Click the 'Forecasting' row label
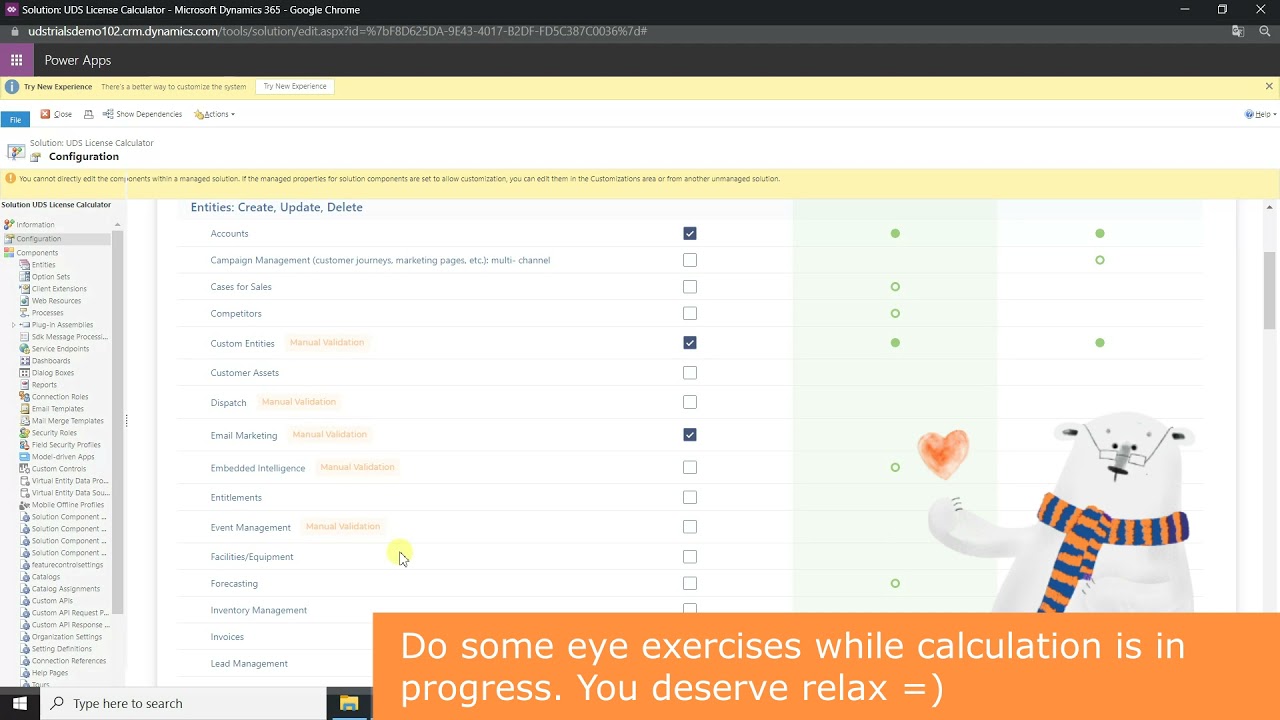Screen dimensions: 1280x720 pyautogui.click(x=234, y=584)
